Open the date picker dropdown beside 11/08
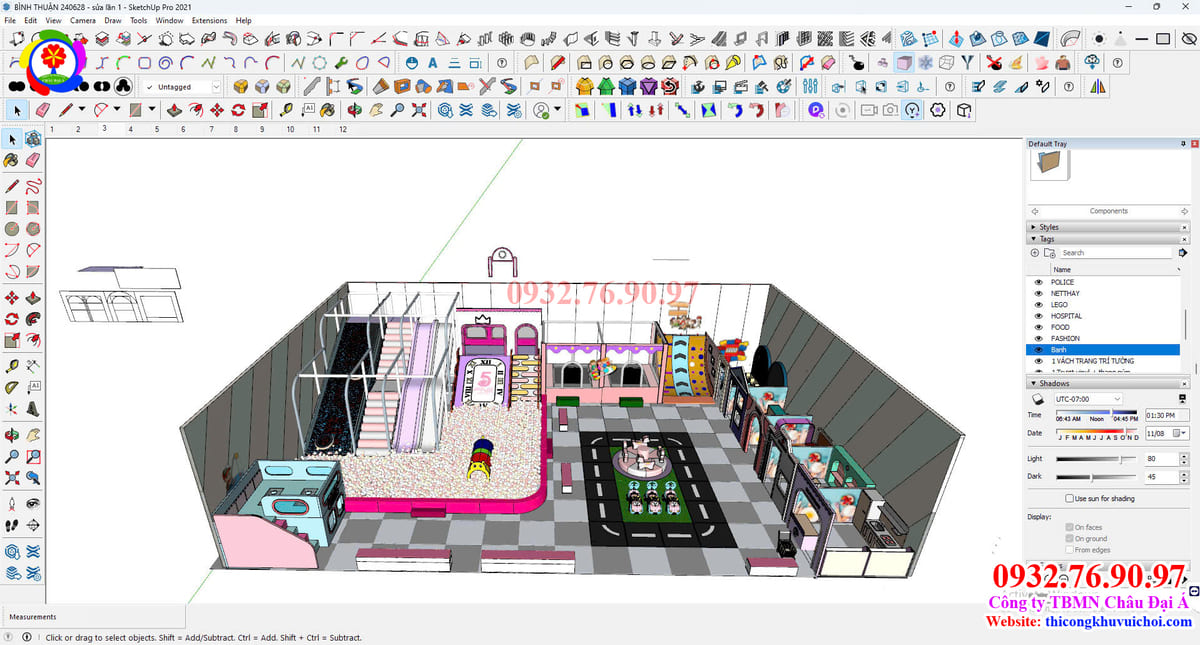The image size is (1200, 645). point(1184,433)
